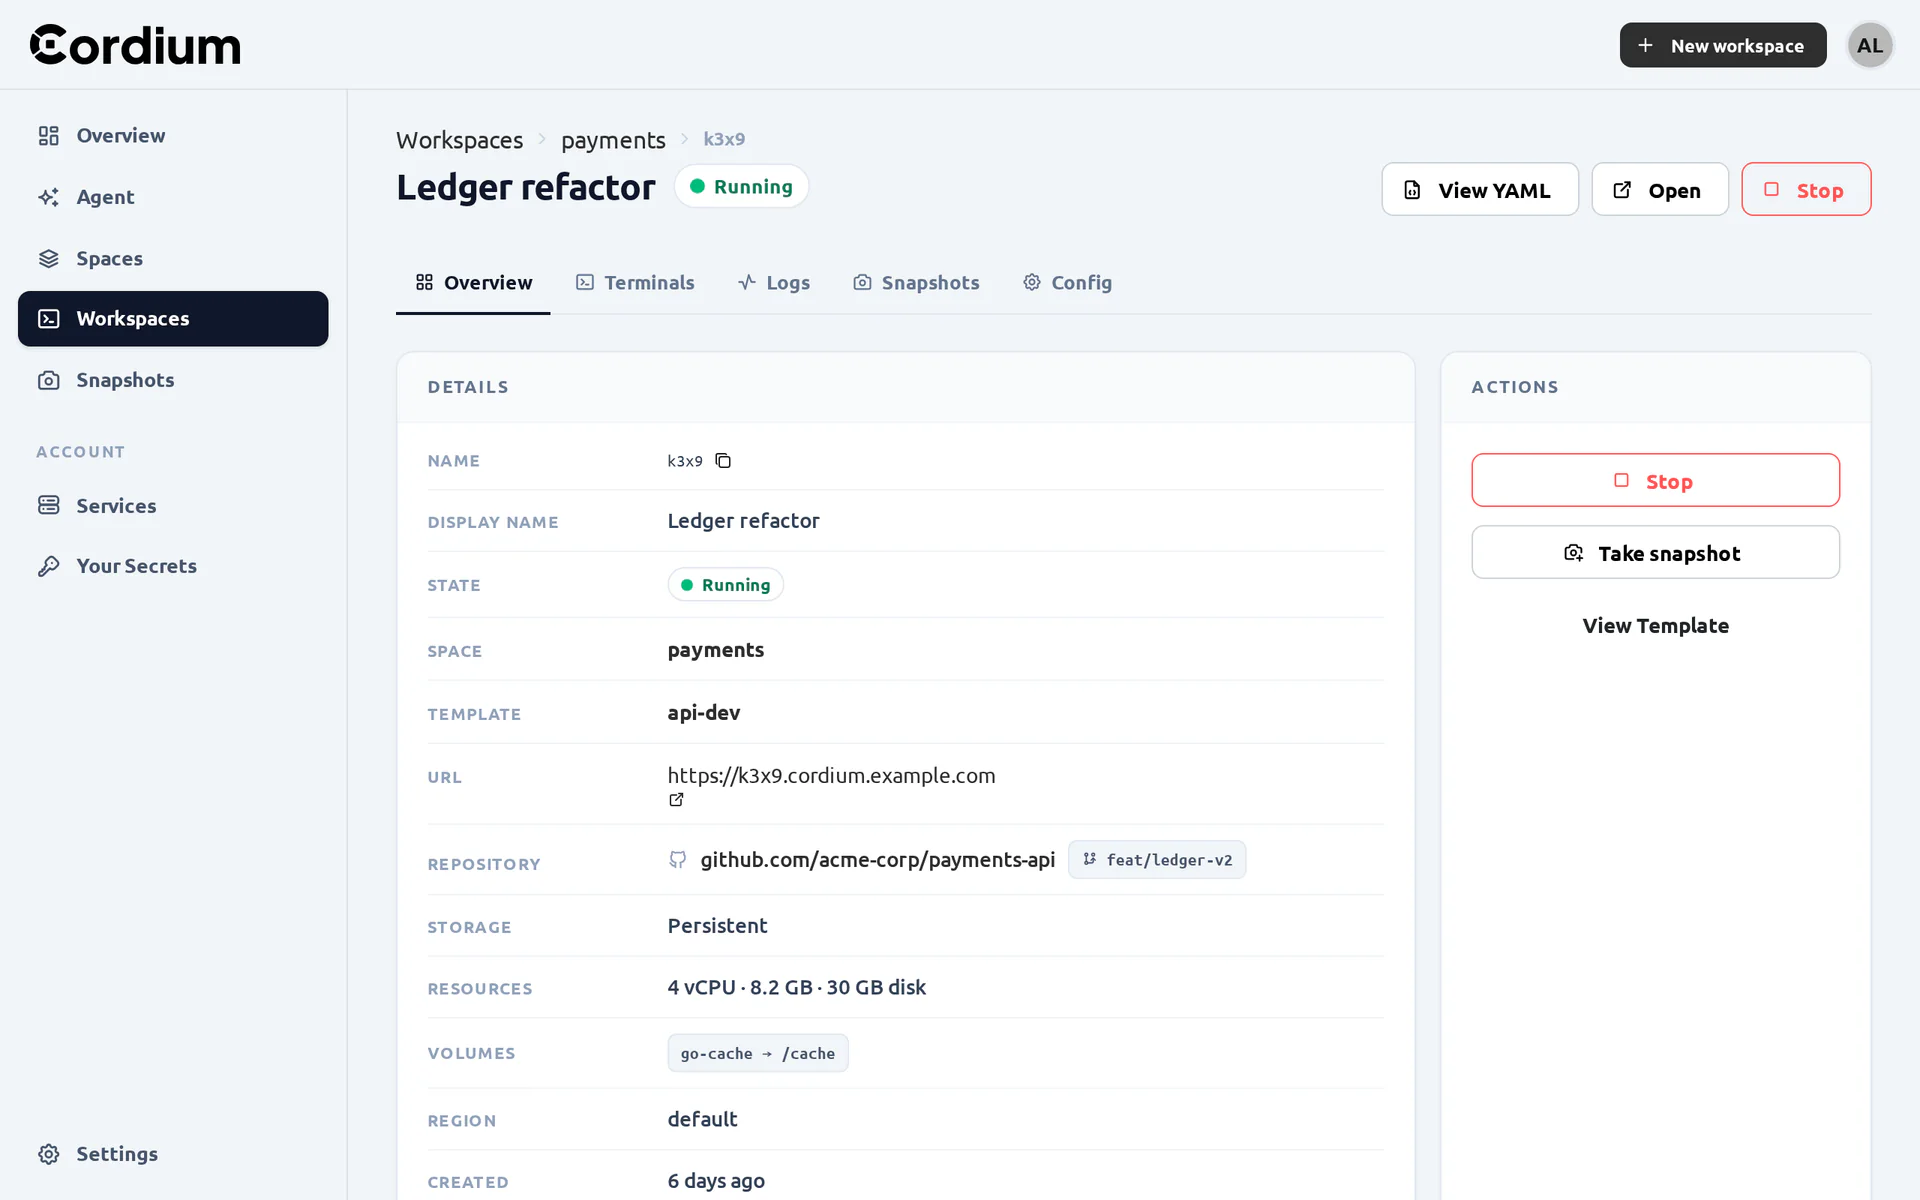Screen dimensions: 1920x1200
Task: Click the Running badge in State row
Action: (725, 585)
